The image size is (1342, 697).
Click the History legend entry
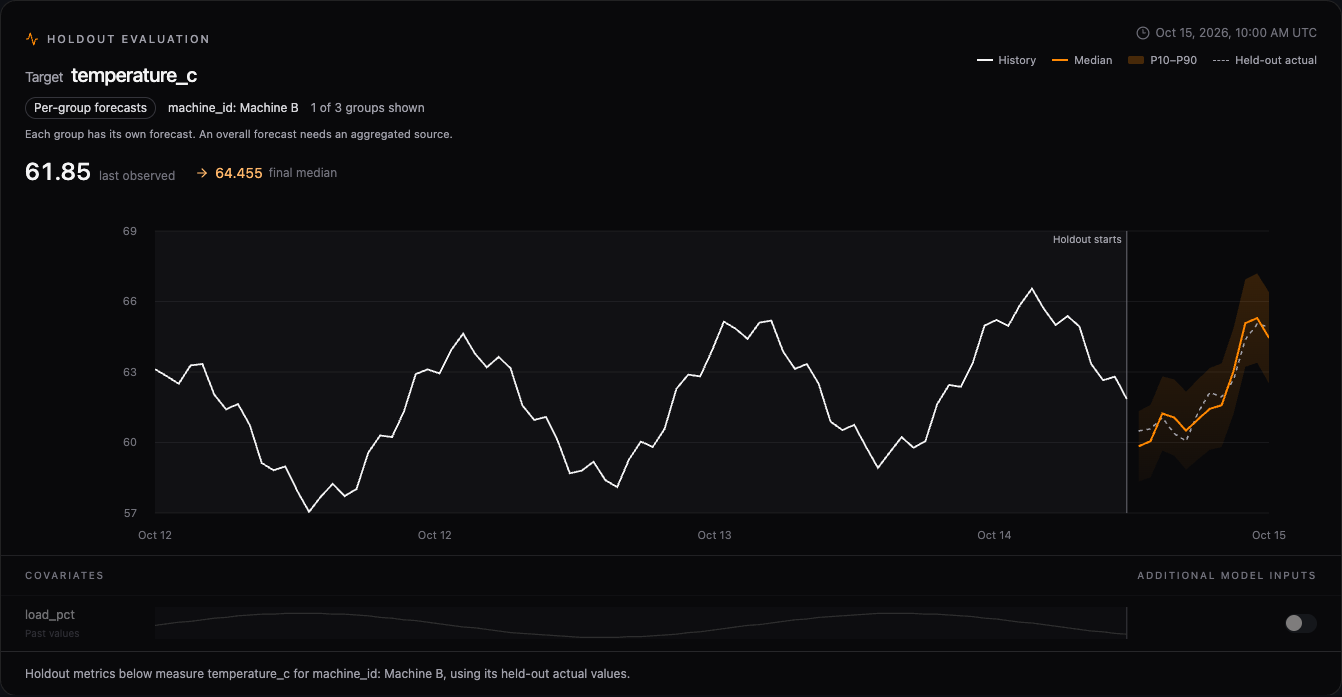[x=1007, y=60]
